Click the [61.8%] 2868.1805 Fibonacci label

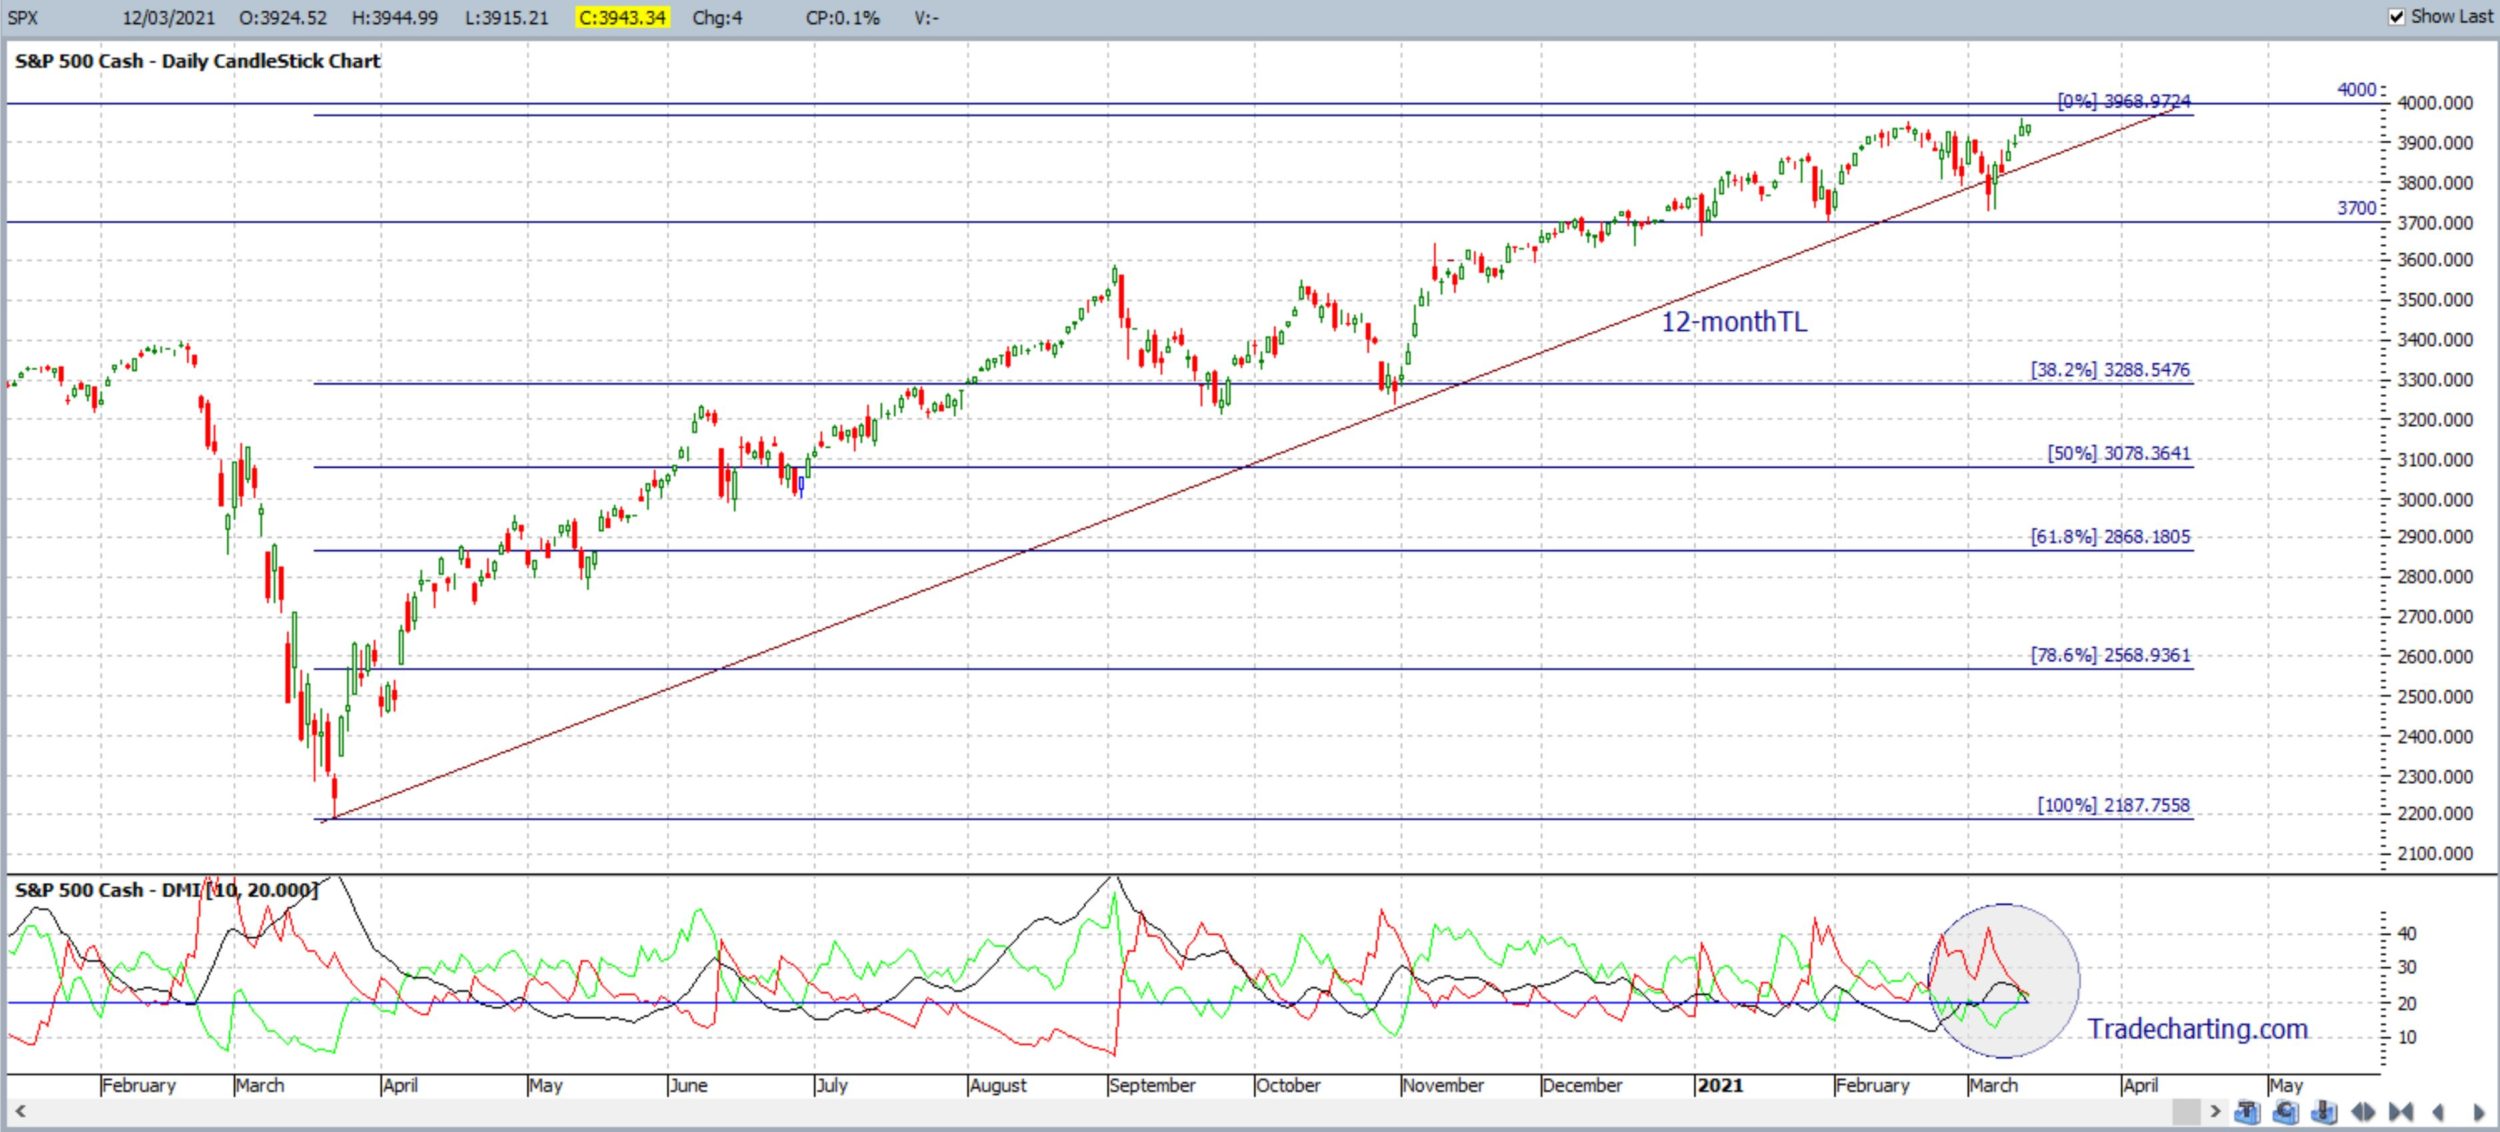(x=2111, y=536)
